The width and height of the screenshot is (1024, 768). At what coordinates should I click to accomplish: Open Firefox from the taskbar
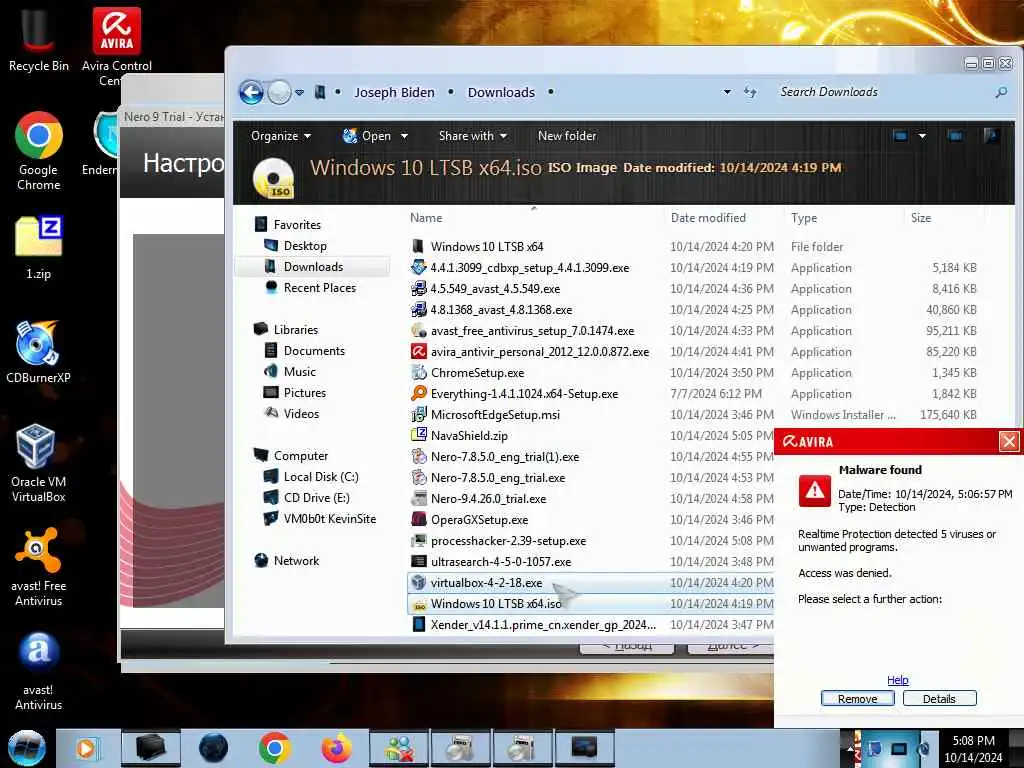336,748
